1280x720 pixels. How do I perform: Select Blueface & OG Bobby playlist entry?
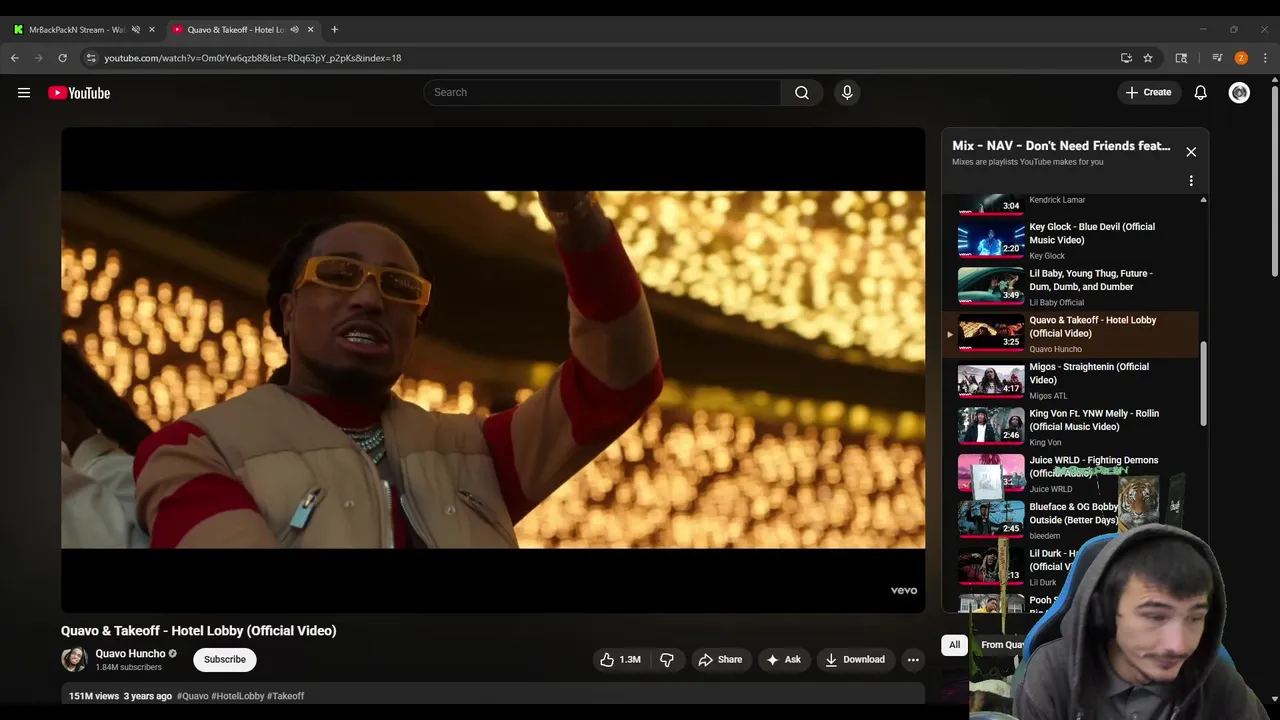(1070, 520)
